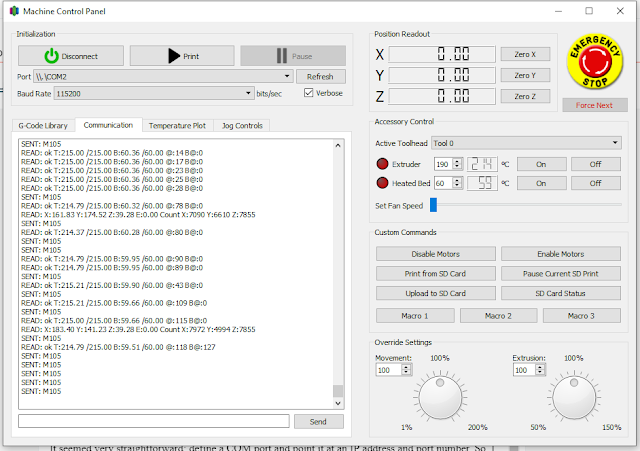Click the Movement override stepper arrows
The width and height of the screenshot is (640, 451).
point(406,370)
